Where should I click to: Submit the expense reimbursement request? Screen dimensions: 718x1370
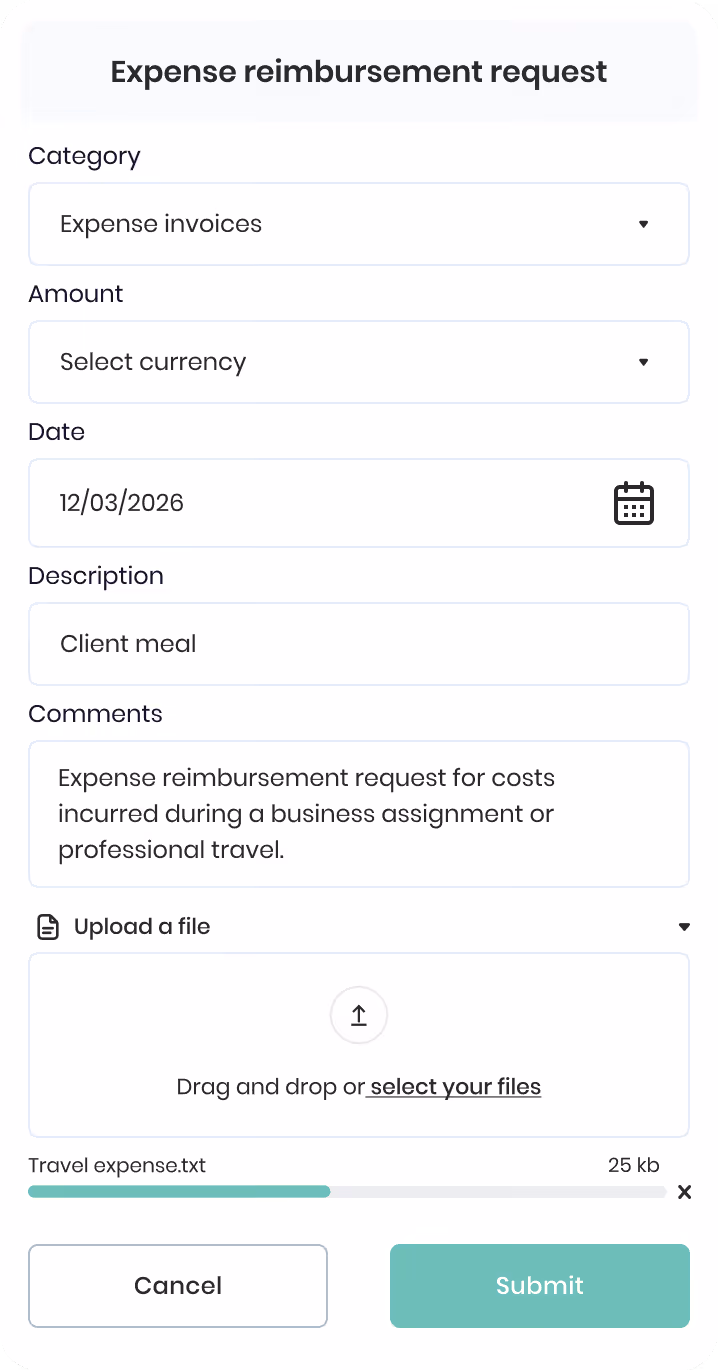coord(540,1286)
